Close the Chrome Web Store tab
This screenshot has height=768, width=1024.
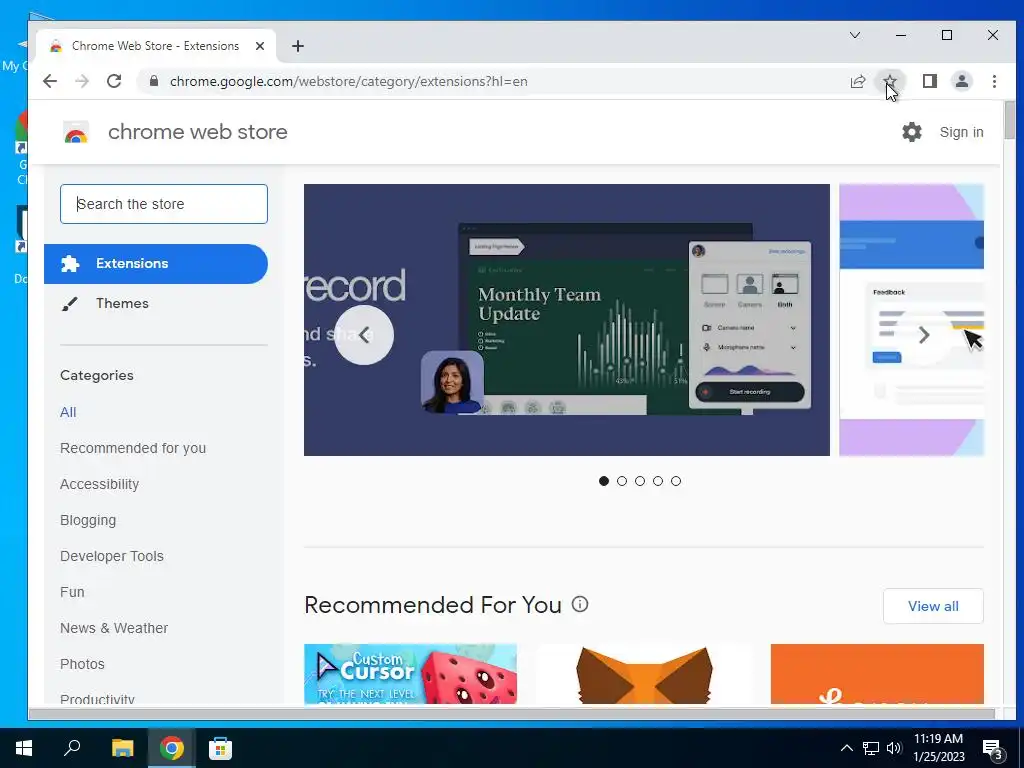click(260, 46)
